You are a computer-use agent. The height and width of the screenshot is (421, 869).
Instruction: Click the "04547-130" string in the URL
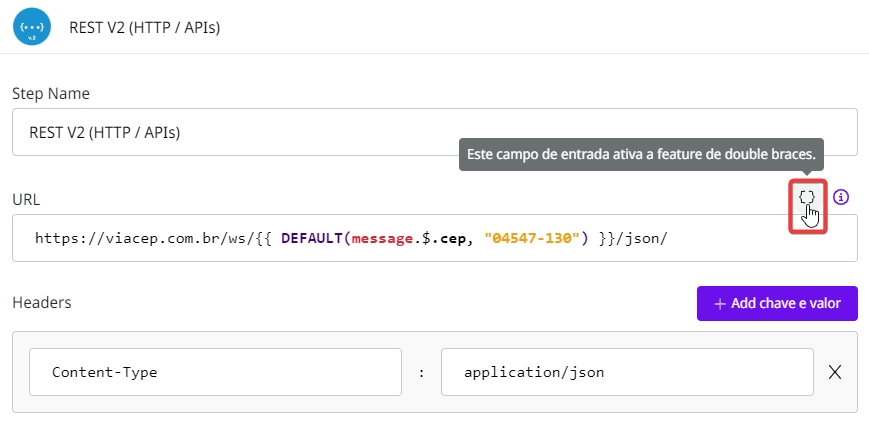(x=531, y=239)
